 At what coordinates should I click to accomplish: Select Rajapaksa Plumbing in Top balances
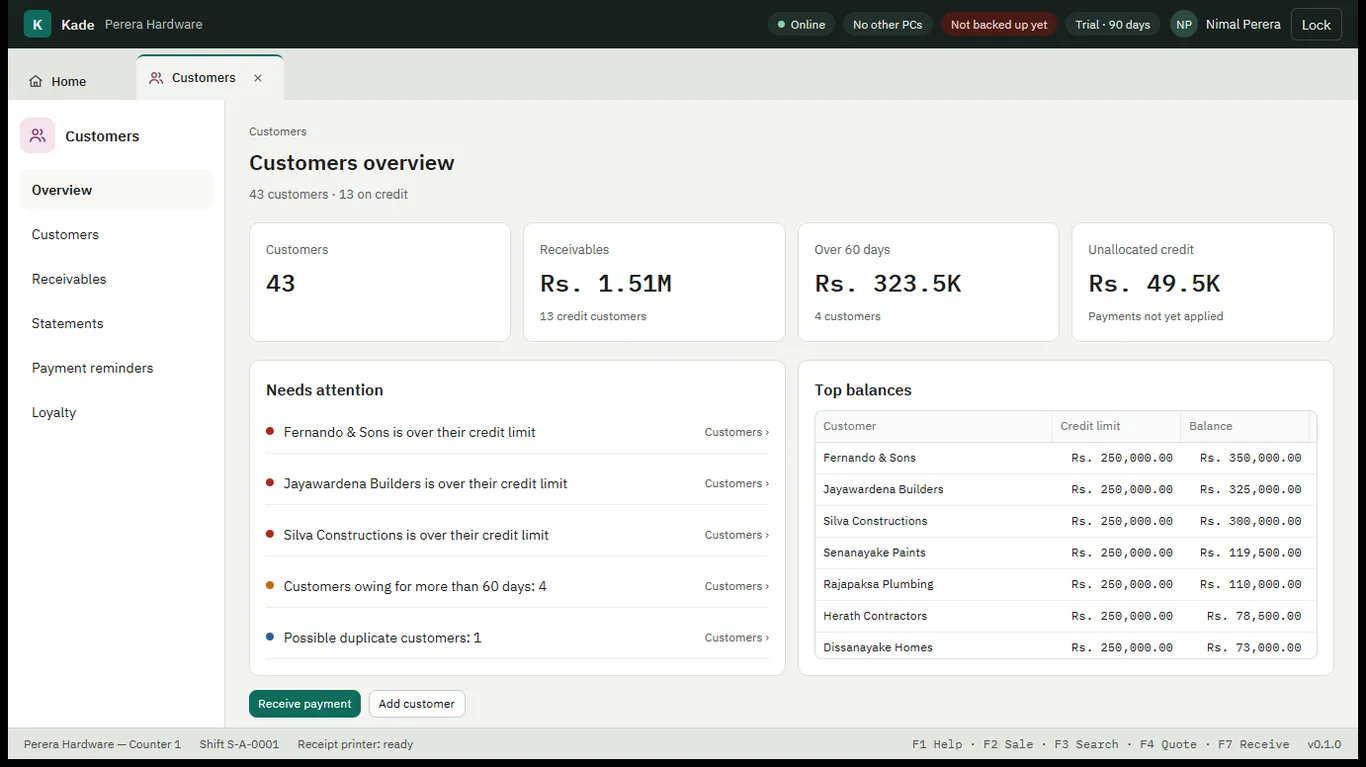pos(878,584)
